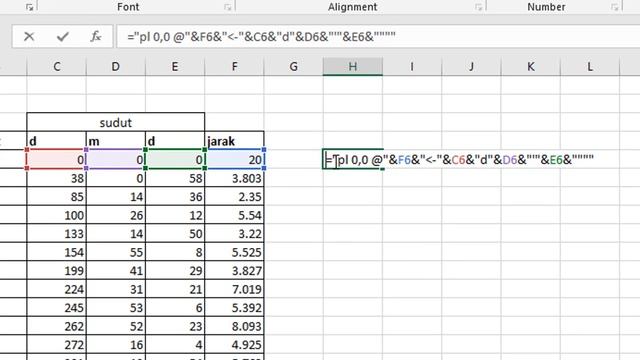640x360 pixels.
Task: Click degree cell containing 38
Action: pyautogui.click(x=57, y=178)
